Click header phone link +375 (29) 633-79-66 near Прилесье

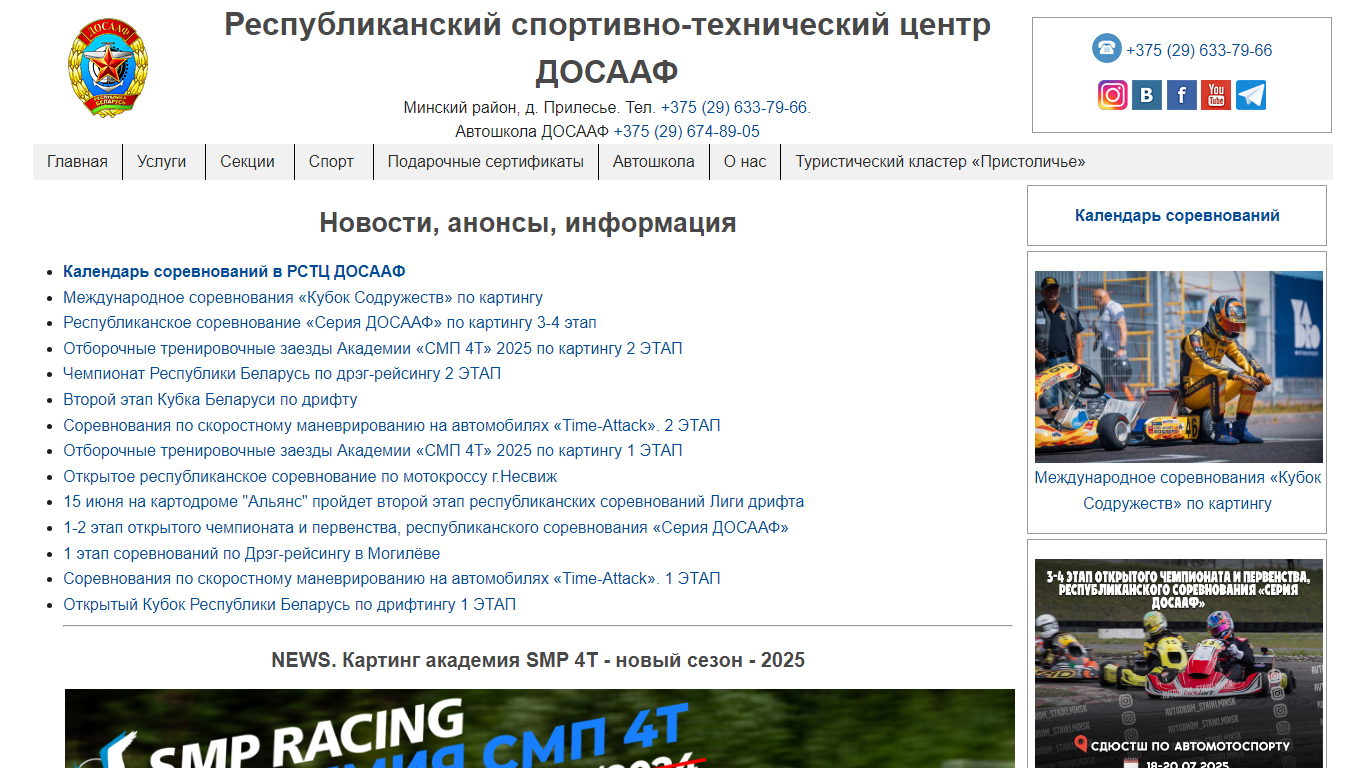(x=734, y=107)
